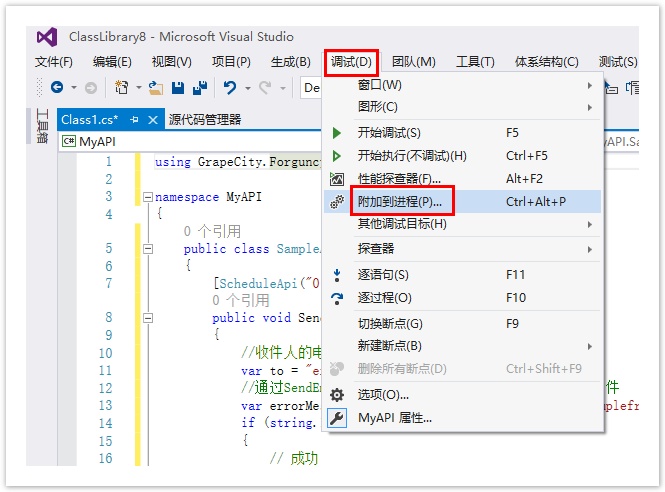
Task: Open the De... configuration combo box
Action: click(311, 88)
